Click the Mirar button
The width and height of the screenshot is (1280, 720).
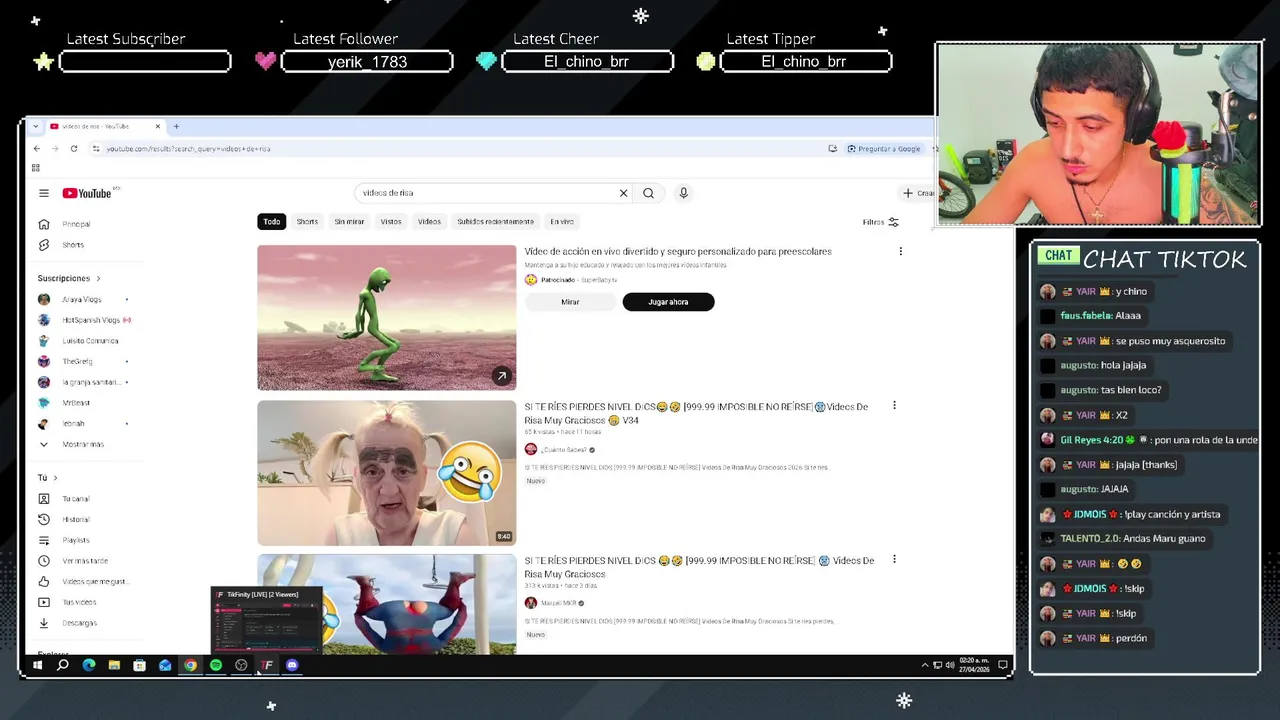click(x=570, y=302)
